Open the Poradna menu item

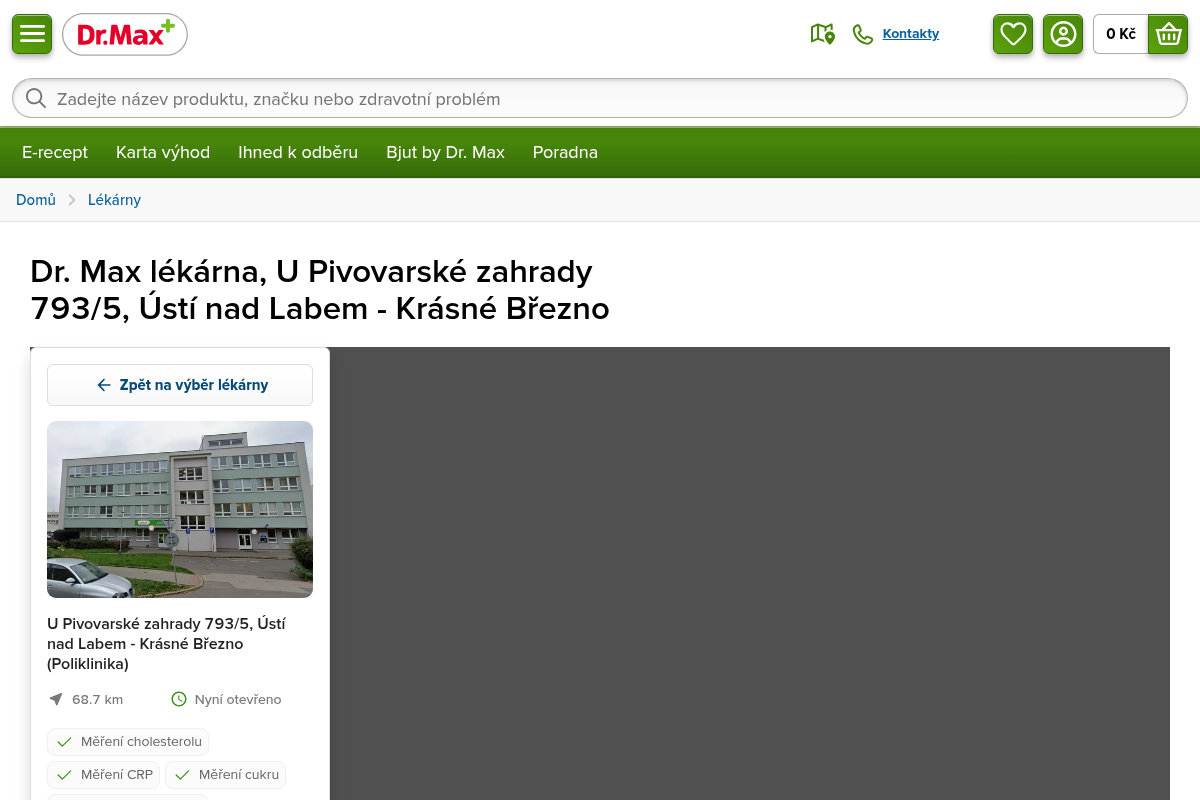tap(565, 152)
